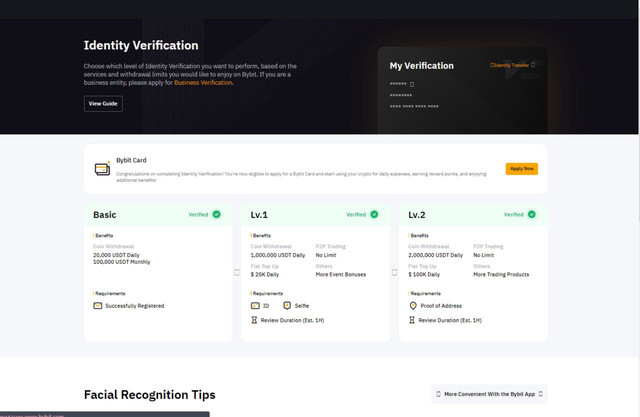Open the Identity Transfer link
The height and width of the screenshot is (417, 640).
click(509, 65)
